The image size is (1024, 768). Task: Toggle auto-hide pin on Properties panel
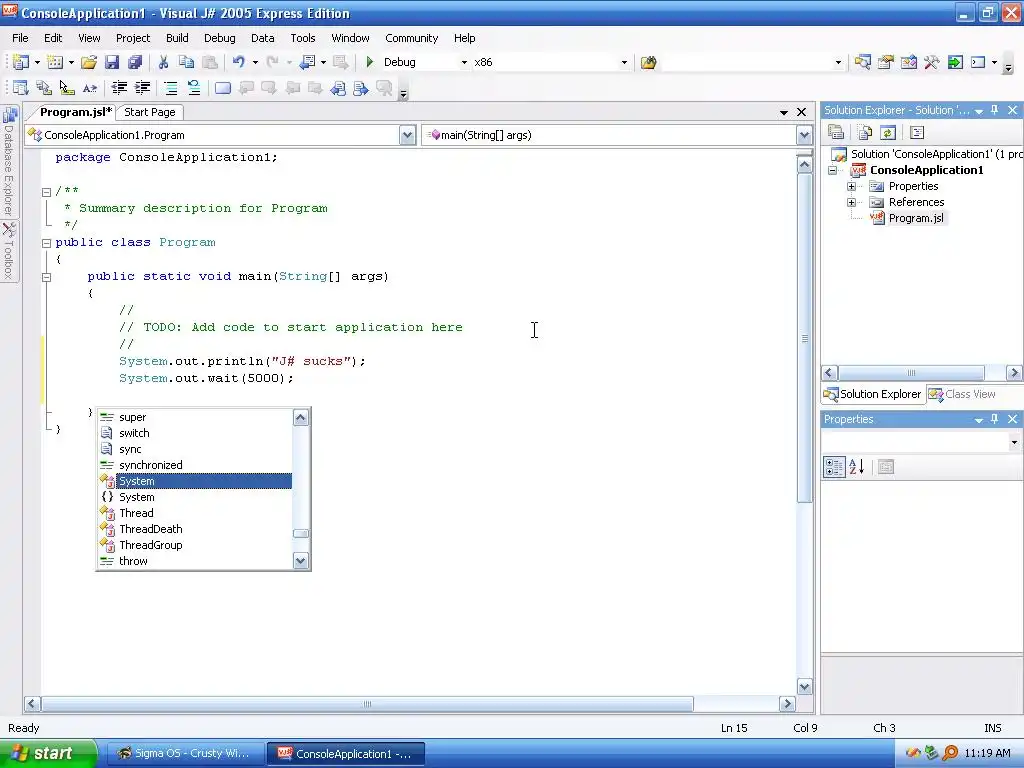click(995, 419)
